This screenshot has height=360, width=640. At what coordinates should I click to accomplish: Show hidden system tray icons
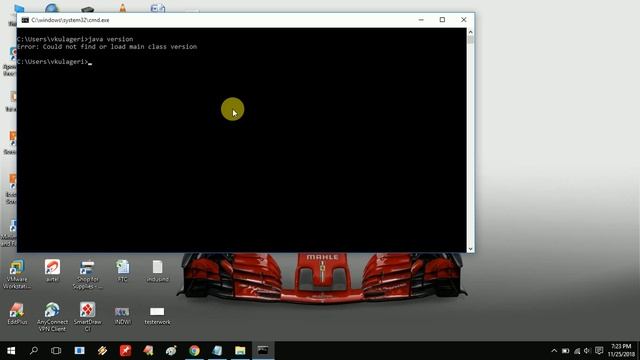[x=554, y=351]
